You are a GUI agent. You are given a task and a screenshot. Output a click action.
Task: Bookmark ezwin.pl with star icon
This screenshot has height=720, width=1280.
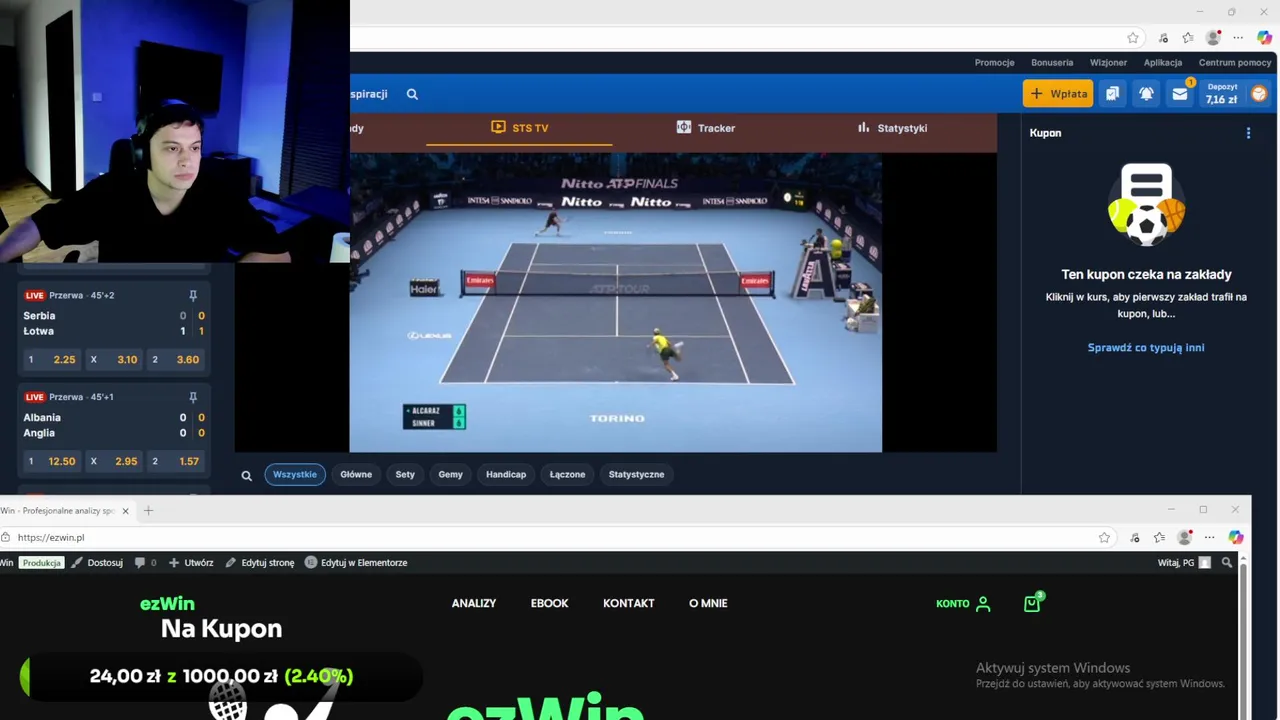pos(1104,537)
